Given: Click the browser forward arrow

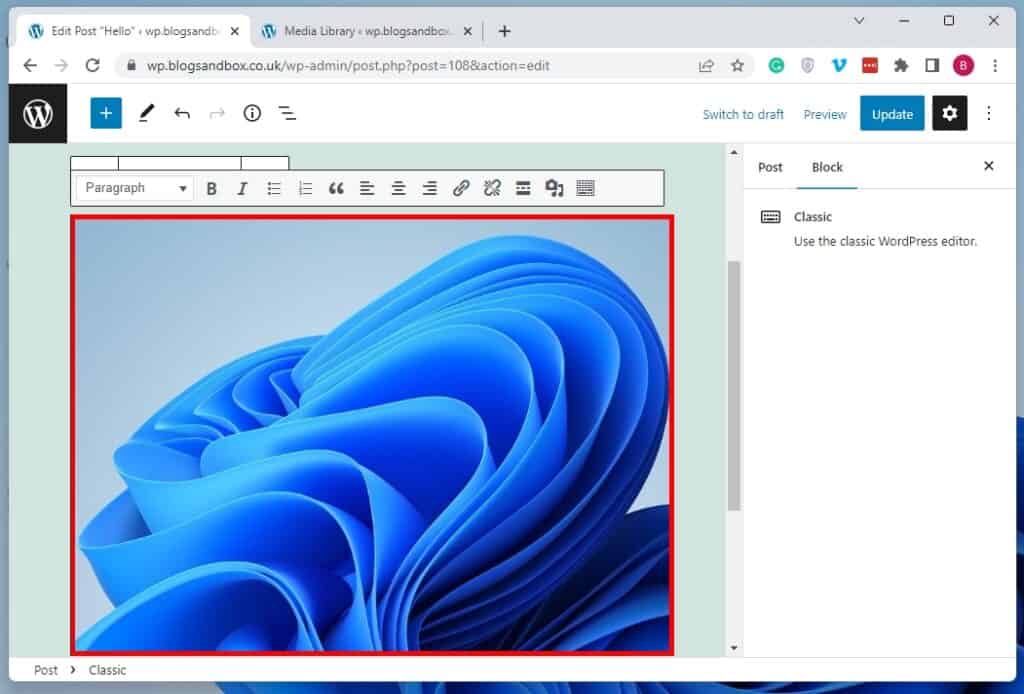Looking at the screenshot, I should [61, 65].
